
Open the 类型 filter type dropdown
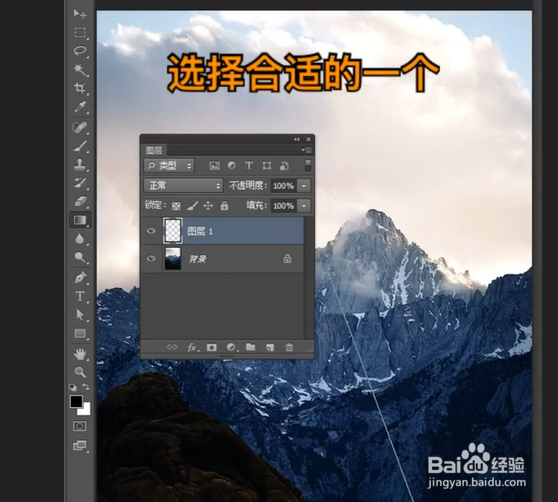tap(169, 165)
